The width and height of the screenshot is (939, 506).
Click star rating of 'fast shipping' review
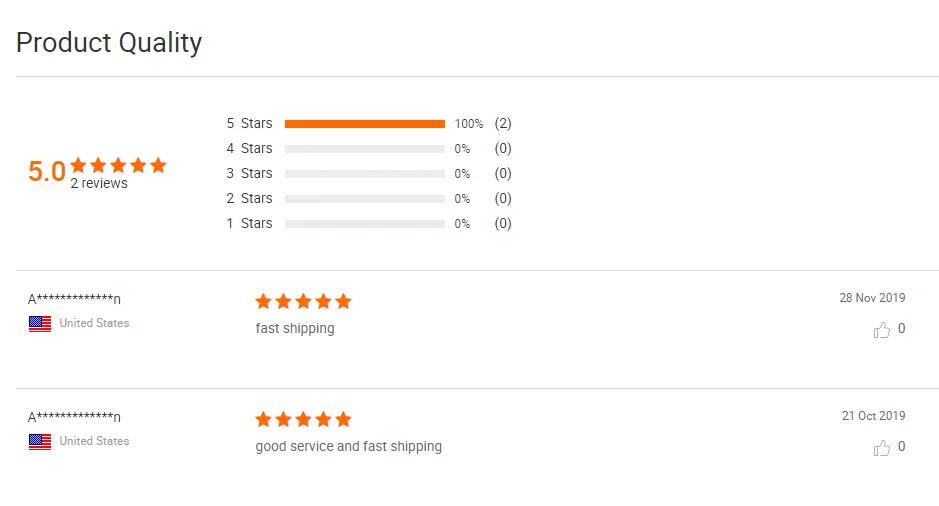(303, 302)
